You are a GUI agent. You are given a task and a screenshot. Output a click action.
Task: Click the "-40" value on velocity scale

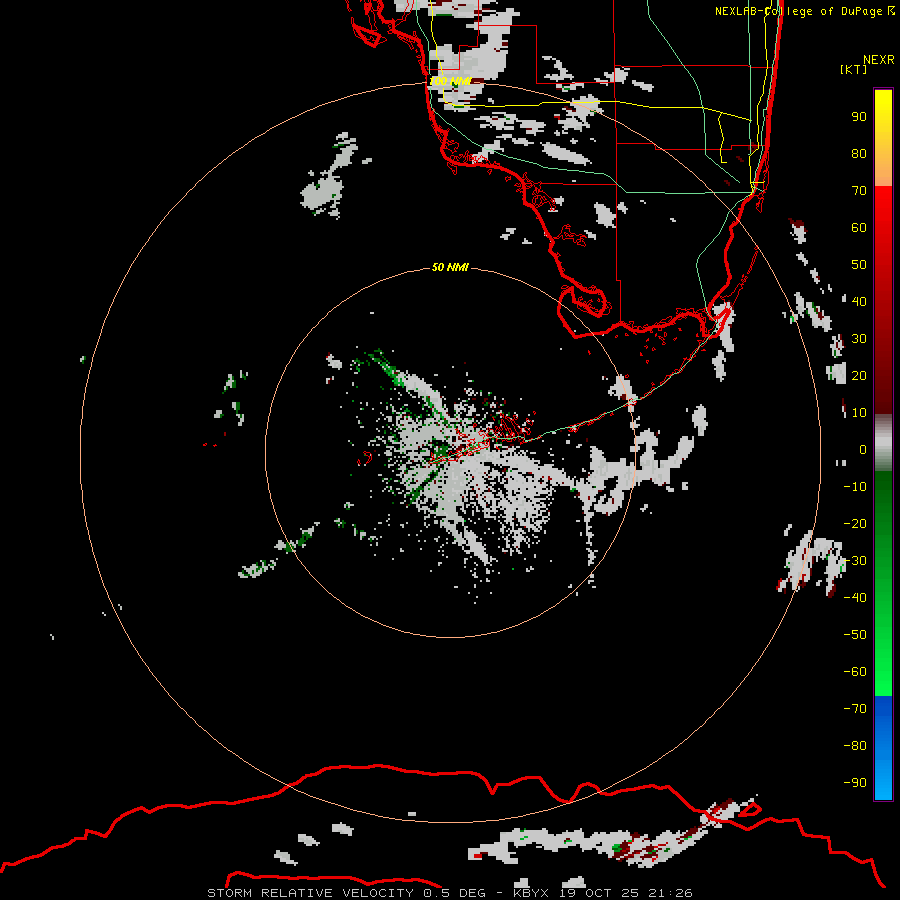click(855, 598)
